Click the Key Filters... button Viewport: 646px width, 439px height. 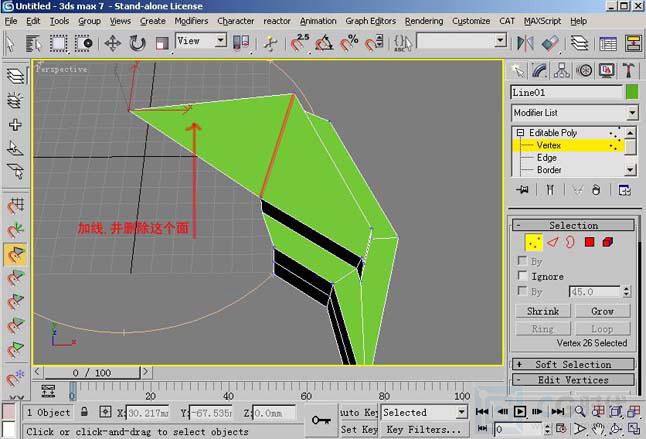(x=424, y=430)
